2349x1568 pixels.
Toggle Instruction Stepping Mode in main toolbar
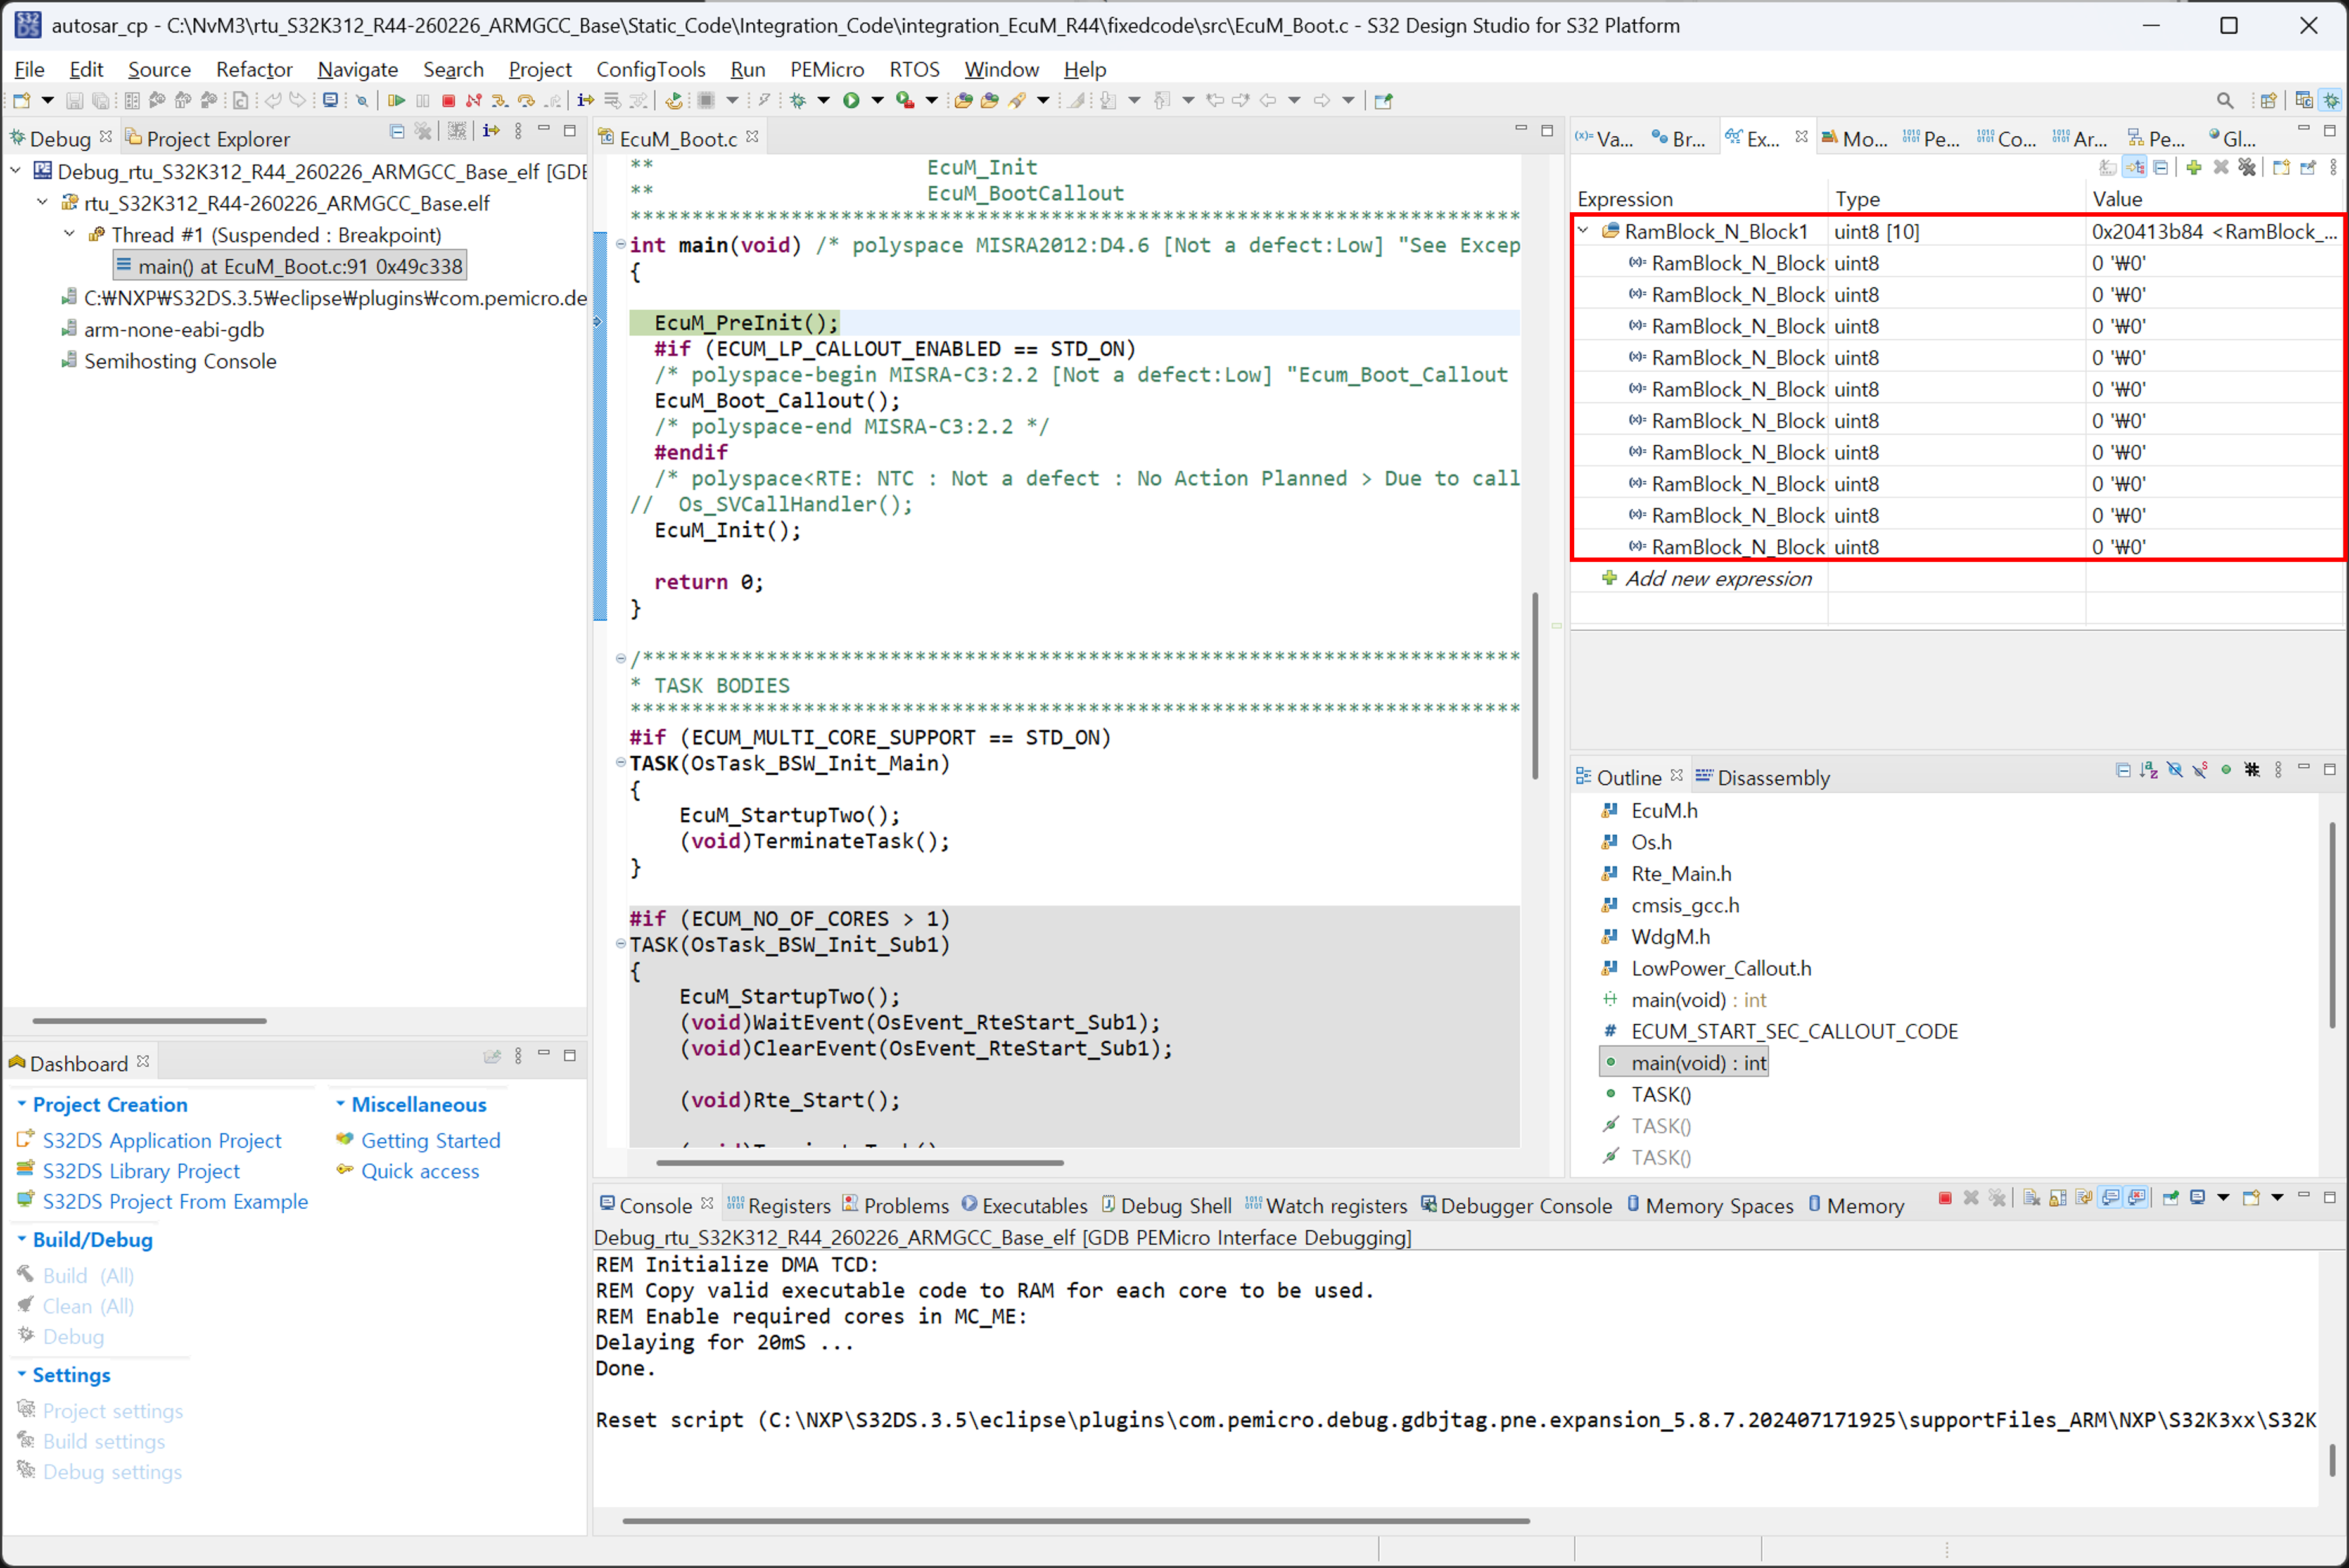pyautogui.click(x=586, y=100)
